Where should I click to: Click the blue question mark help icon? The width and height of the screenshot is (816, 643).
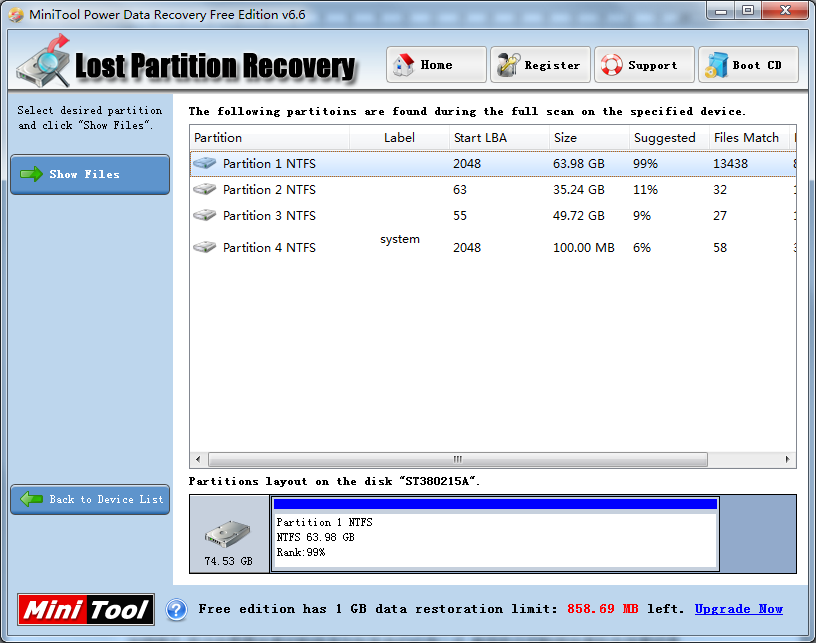[x=176, y=610]
